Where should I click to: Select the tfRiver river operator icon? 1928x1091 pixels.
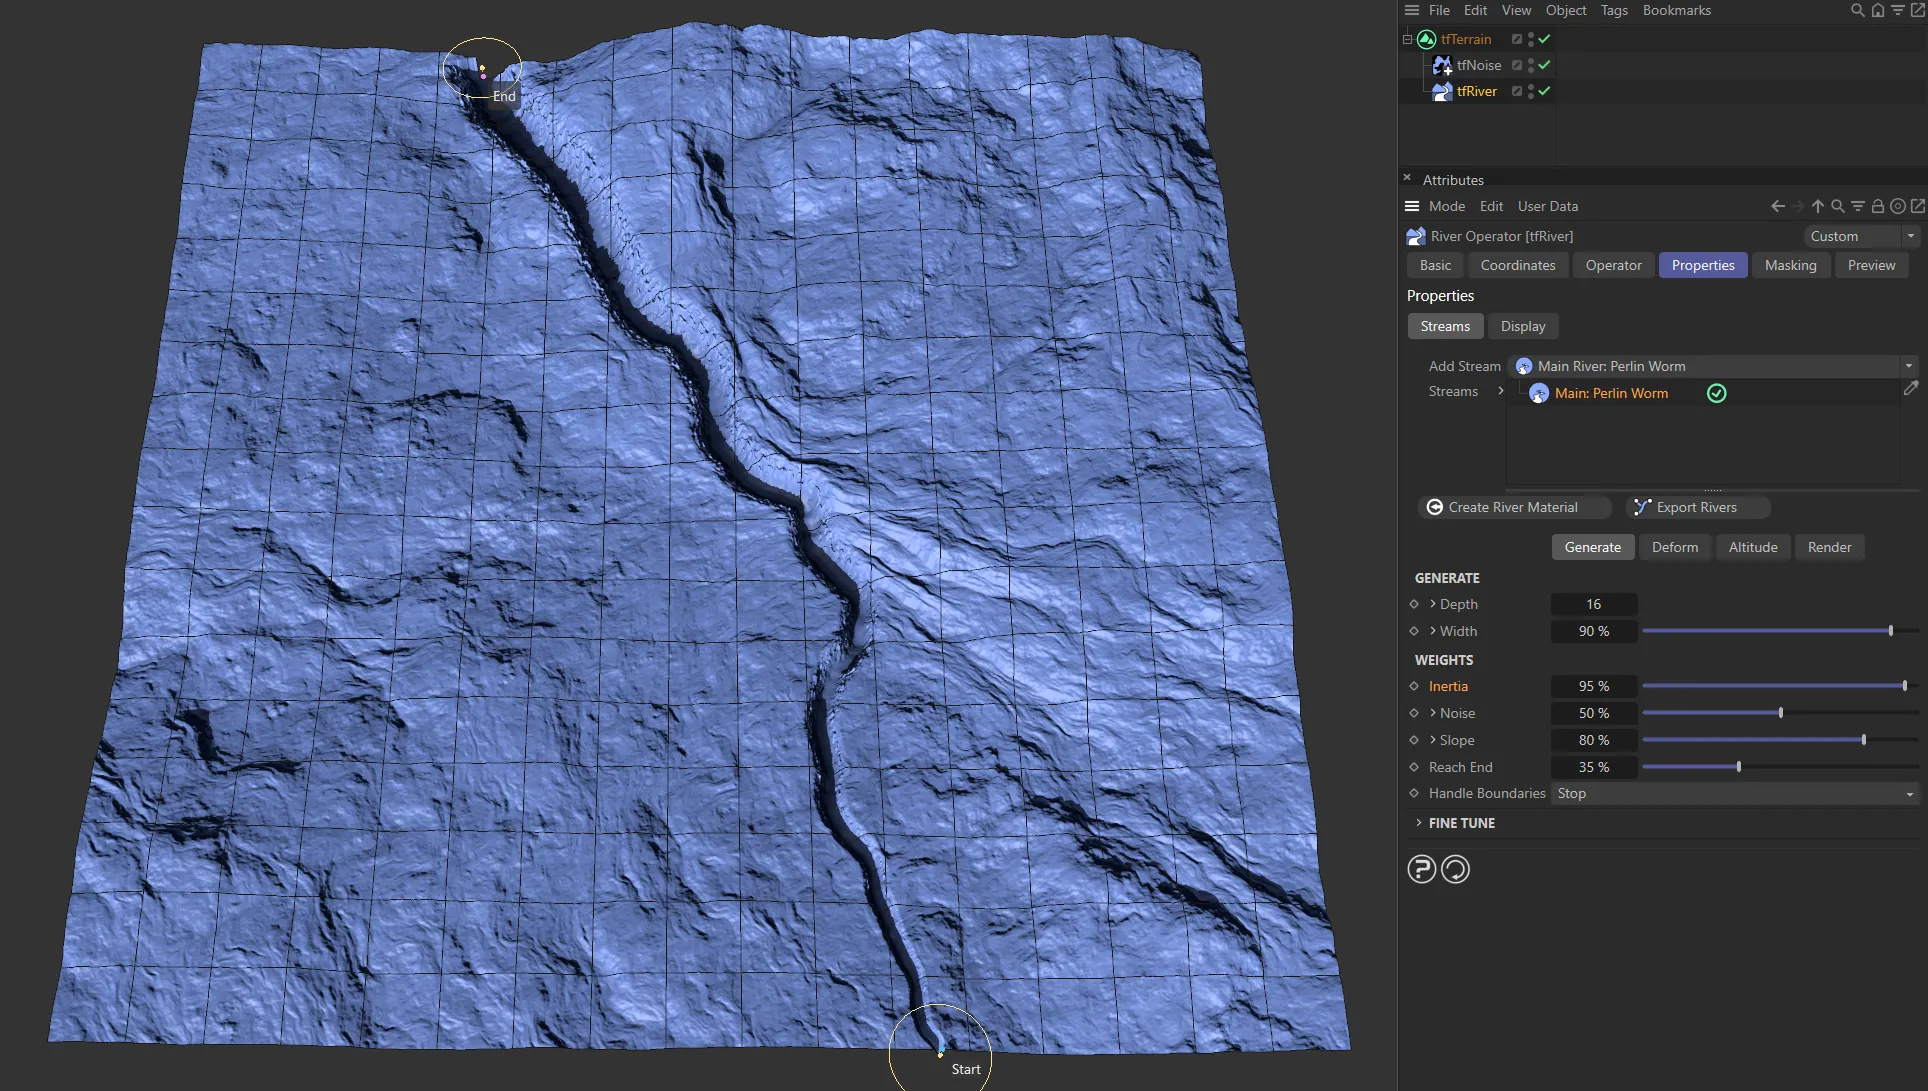point(1441,91)
